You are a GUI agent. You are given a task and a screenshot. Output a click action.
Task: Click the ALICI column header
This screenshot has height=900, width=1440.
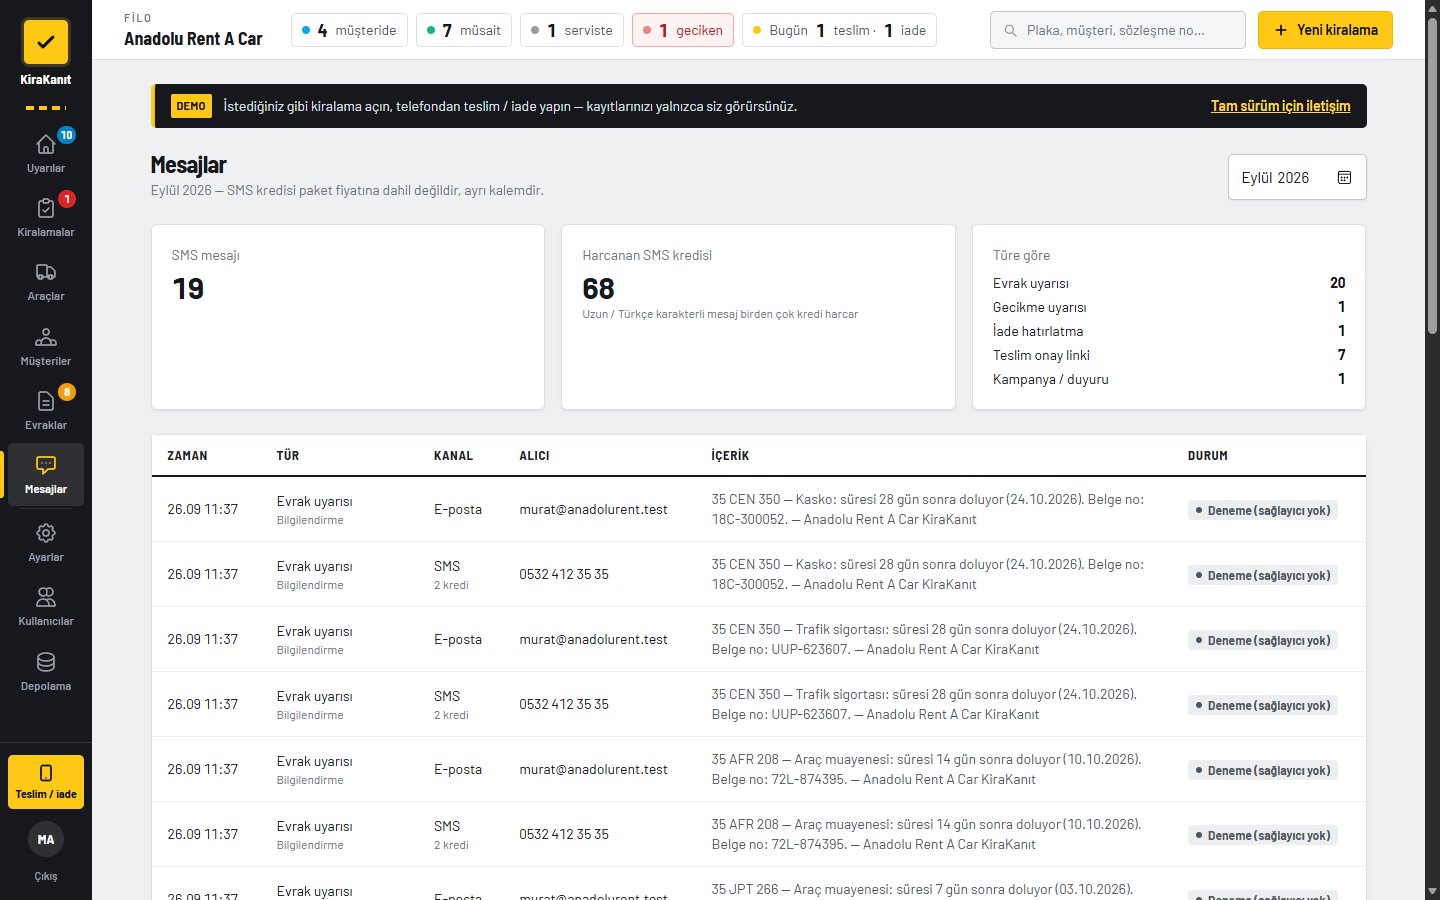[534, 456]
